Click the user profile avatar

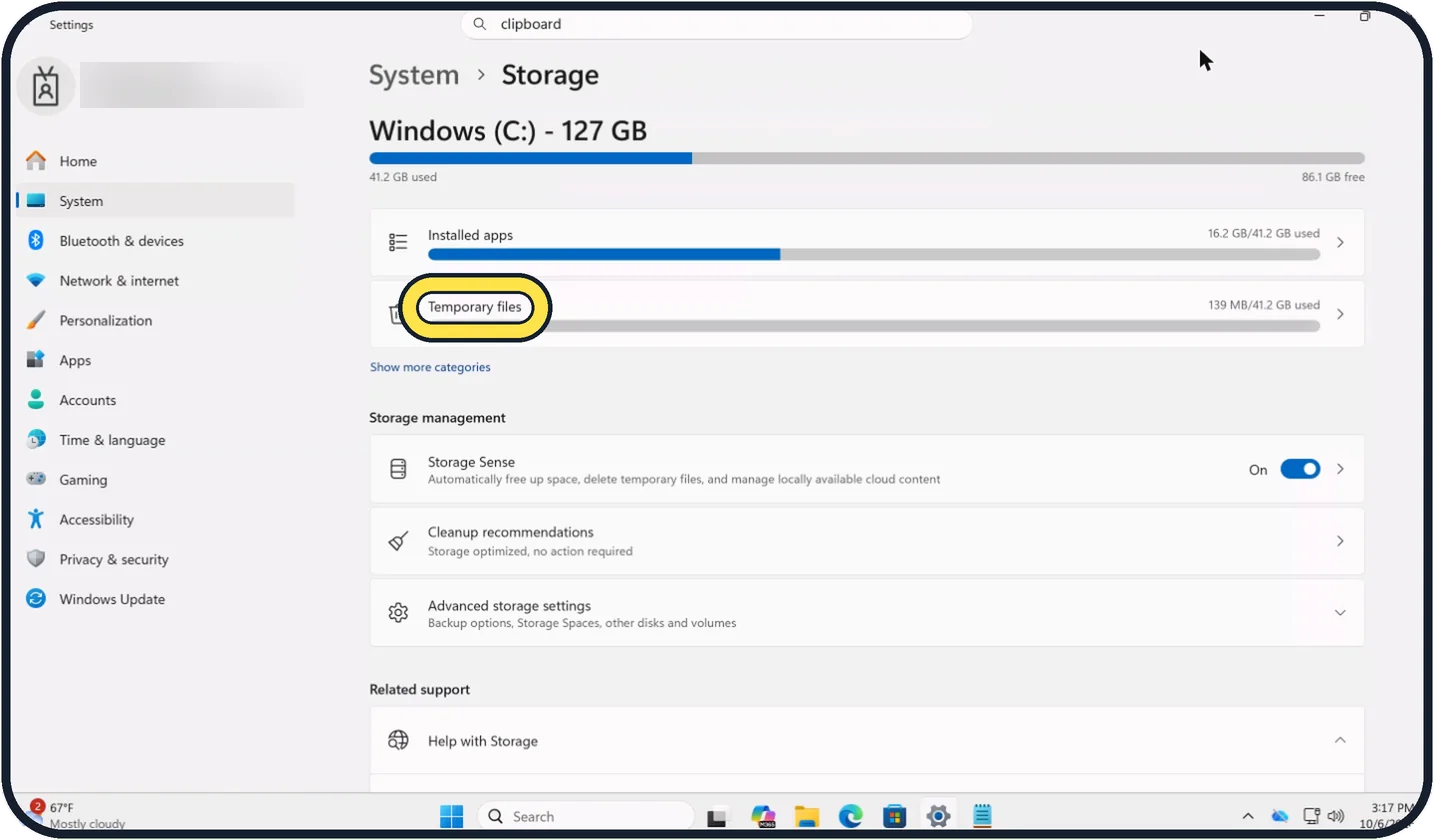coord(46,87)
